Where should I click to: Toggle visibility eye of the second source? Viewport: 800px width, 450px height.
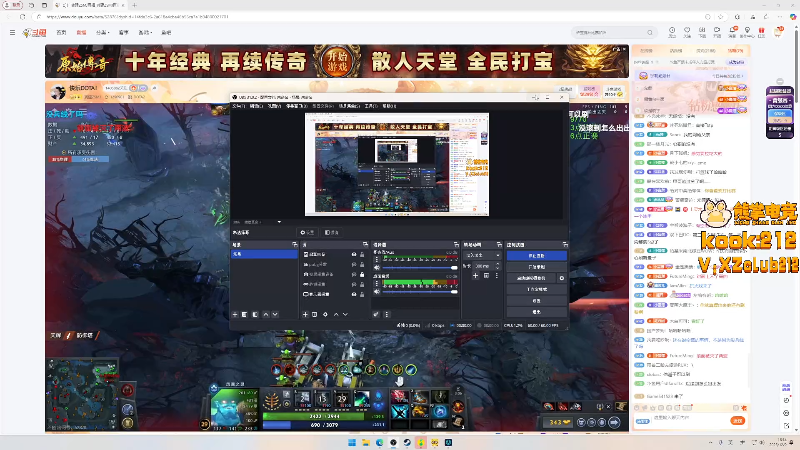click(354, 264)
